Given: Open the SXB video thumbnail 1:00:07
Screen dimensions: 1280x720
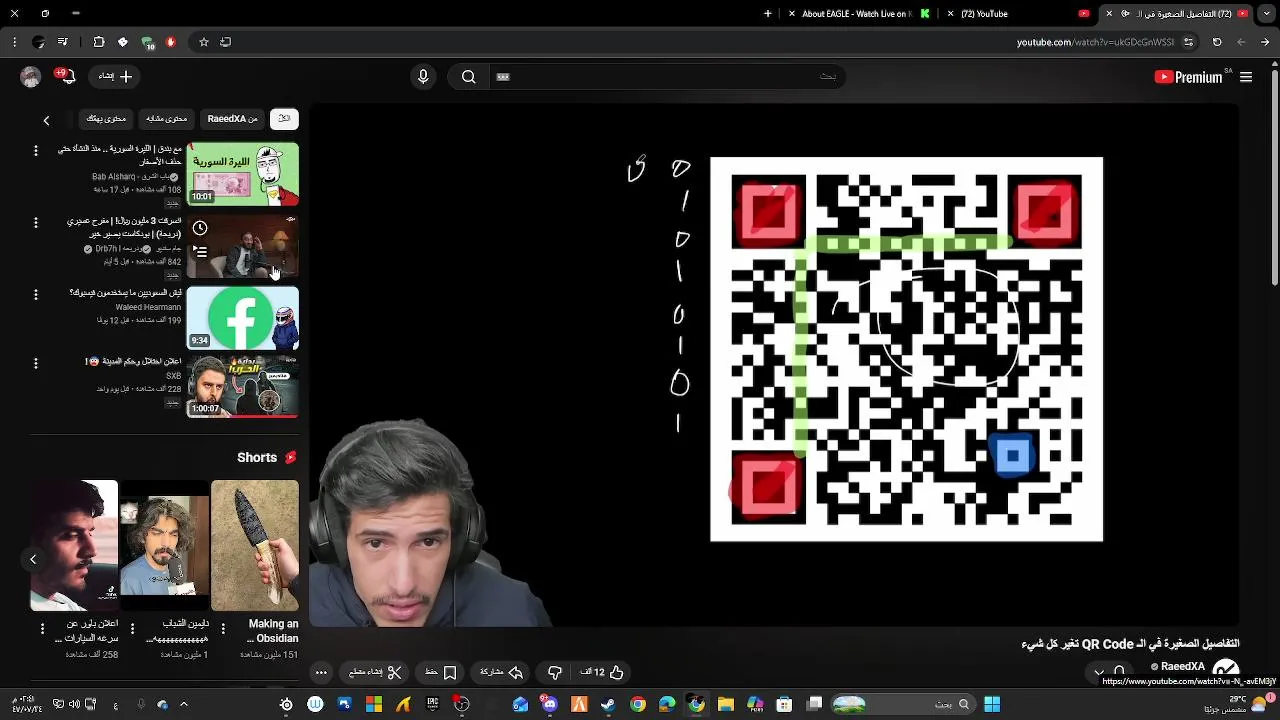Looking at the screenshot, I should coord(242,386).
